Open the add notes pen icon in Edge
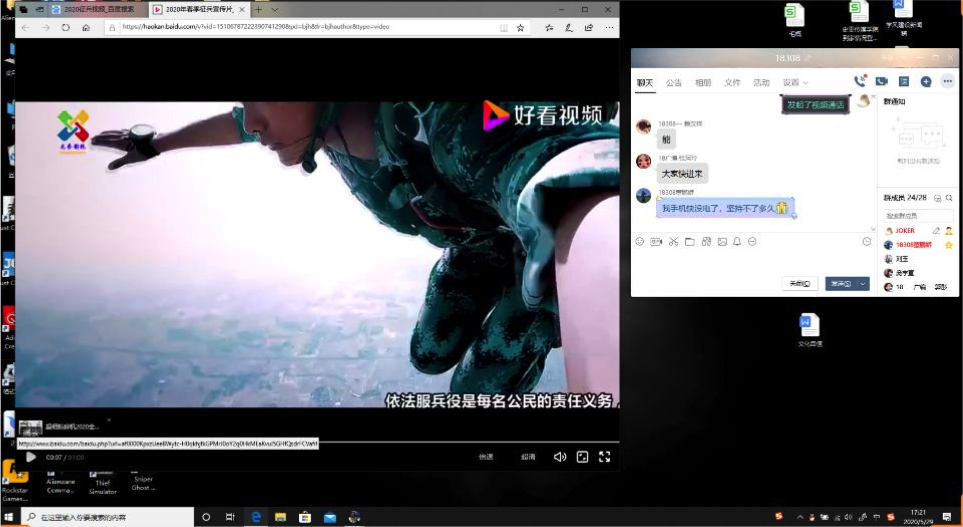Screen dimensions: 963x527 [569, 28]
